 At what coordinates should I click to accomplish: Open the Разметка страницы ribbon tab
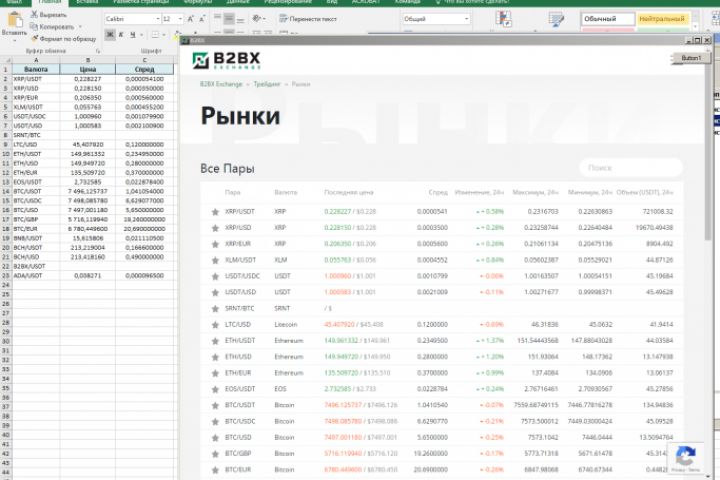141,2
